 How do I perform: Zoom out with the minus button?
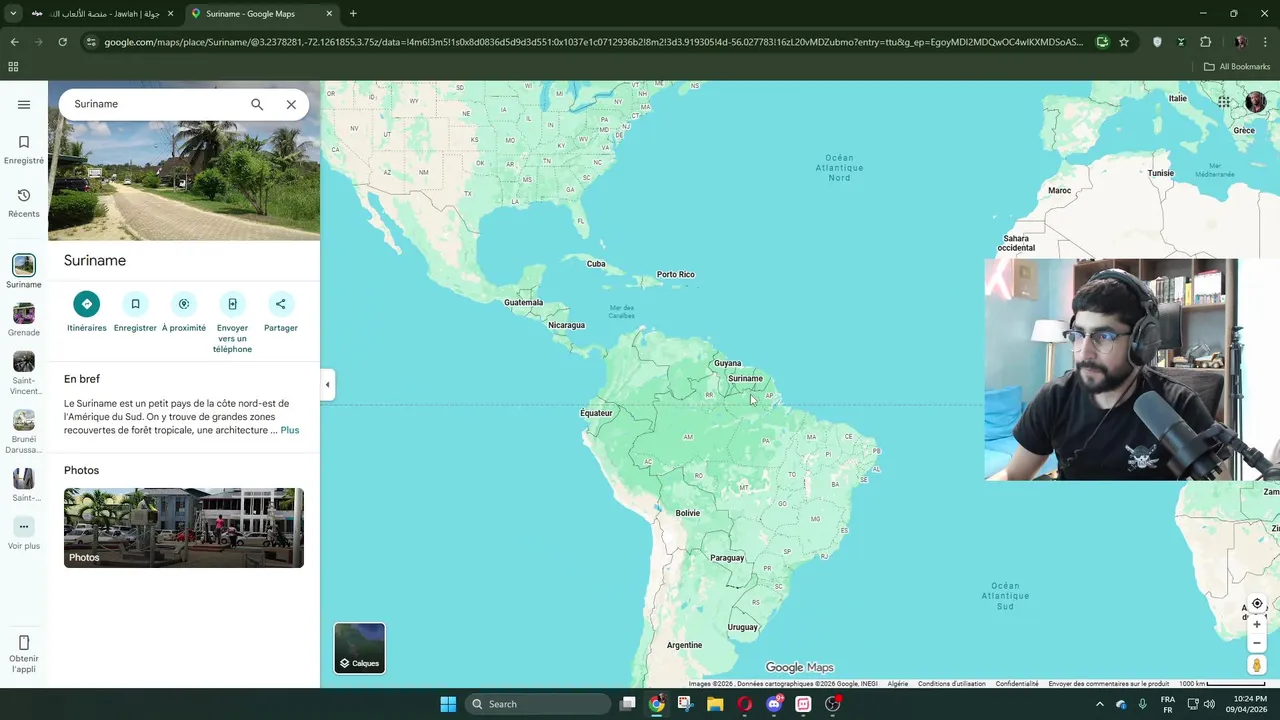pos(1257,643)
